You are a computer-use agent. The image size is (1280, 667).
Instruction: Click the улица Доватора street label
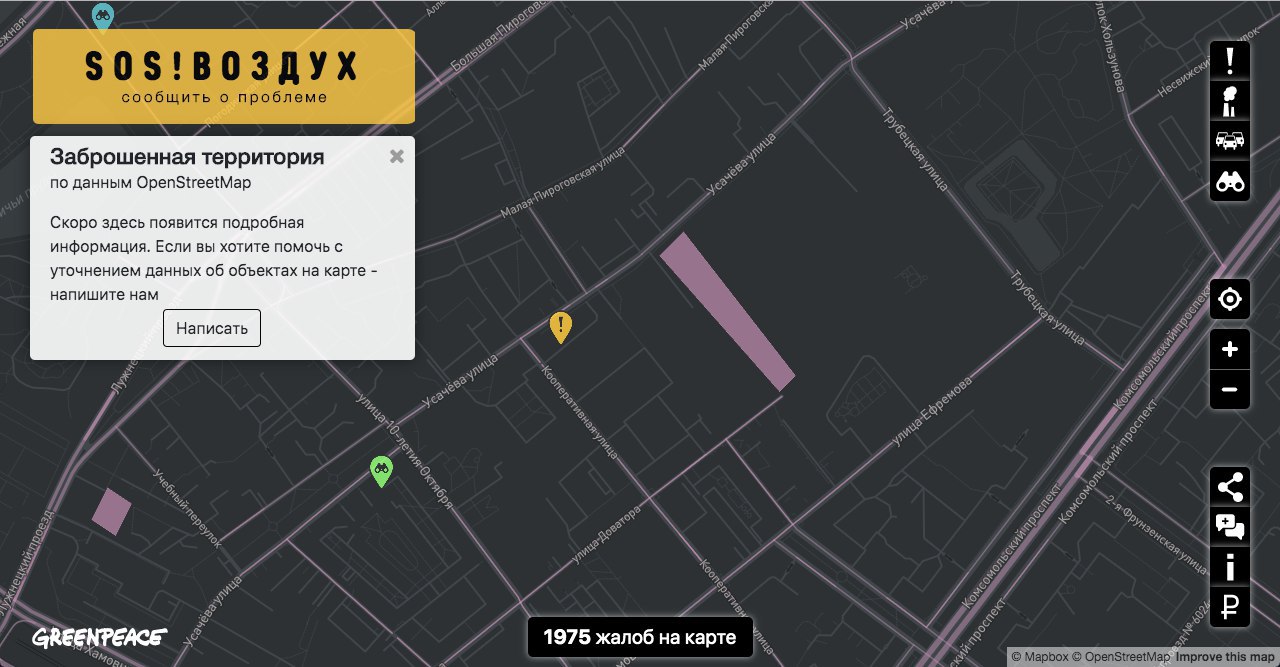[x=606, y=537]
